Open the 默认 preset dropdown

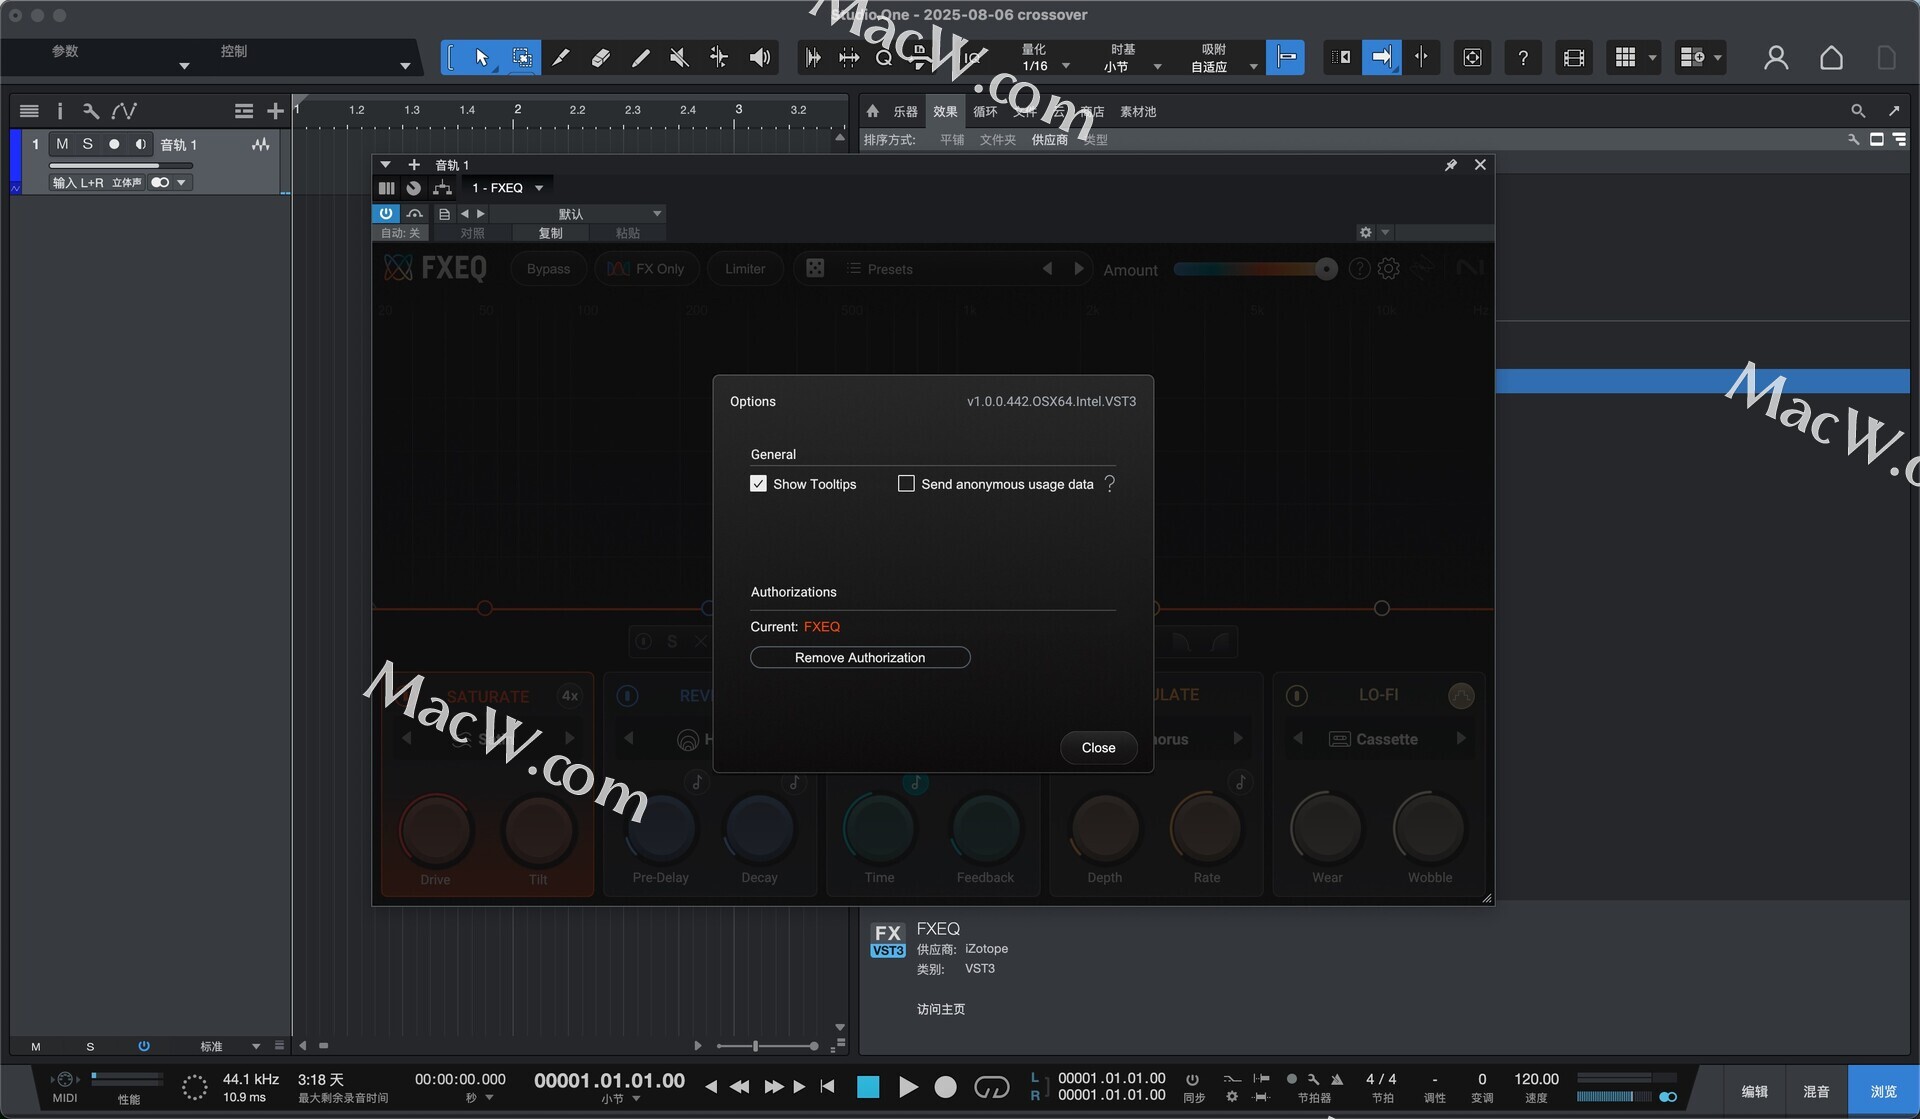[576, 214]
